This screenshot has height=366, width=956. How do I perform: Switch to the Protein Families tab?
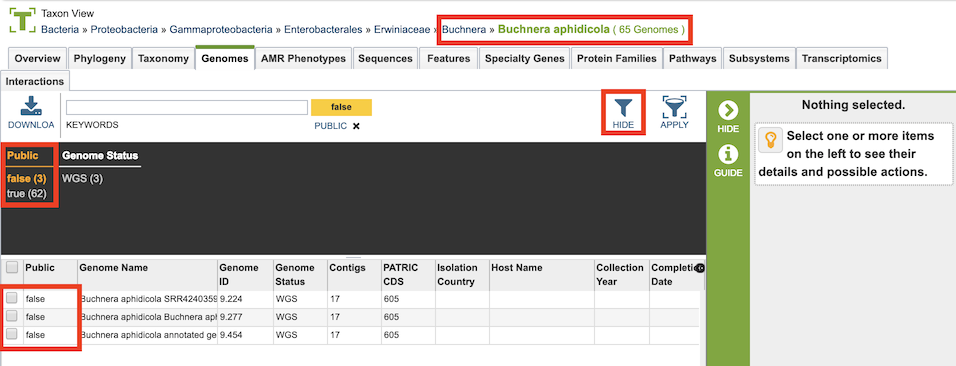click(x=617, y=59)
